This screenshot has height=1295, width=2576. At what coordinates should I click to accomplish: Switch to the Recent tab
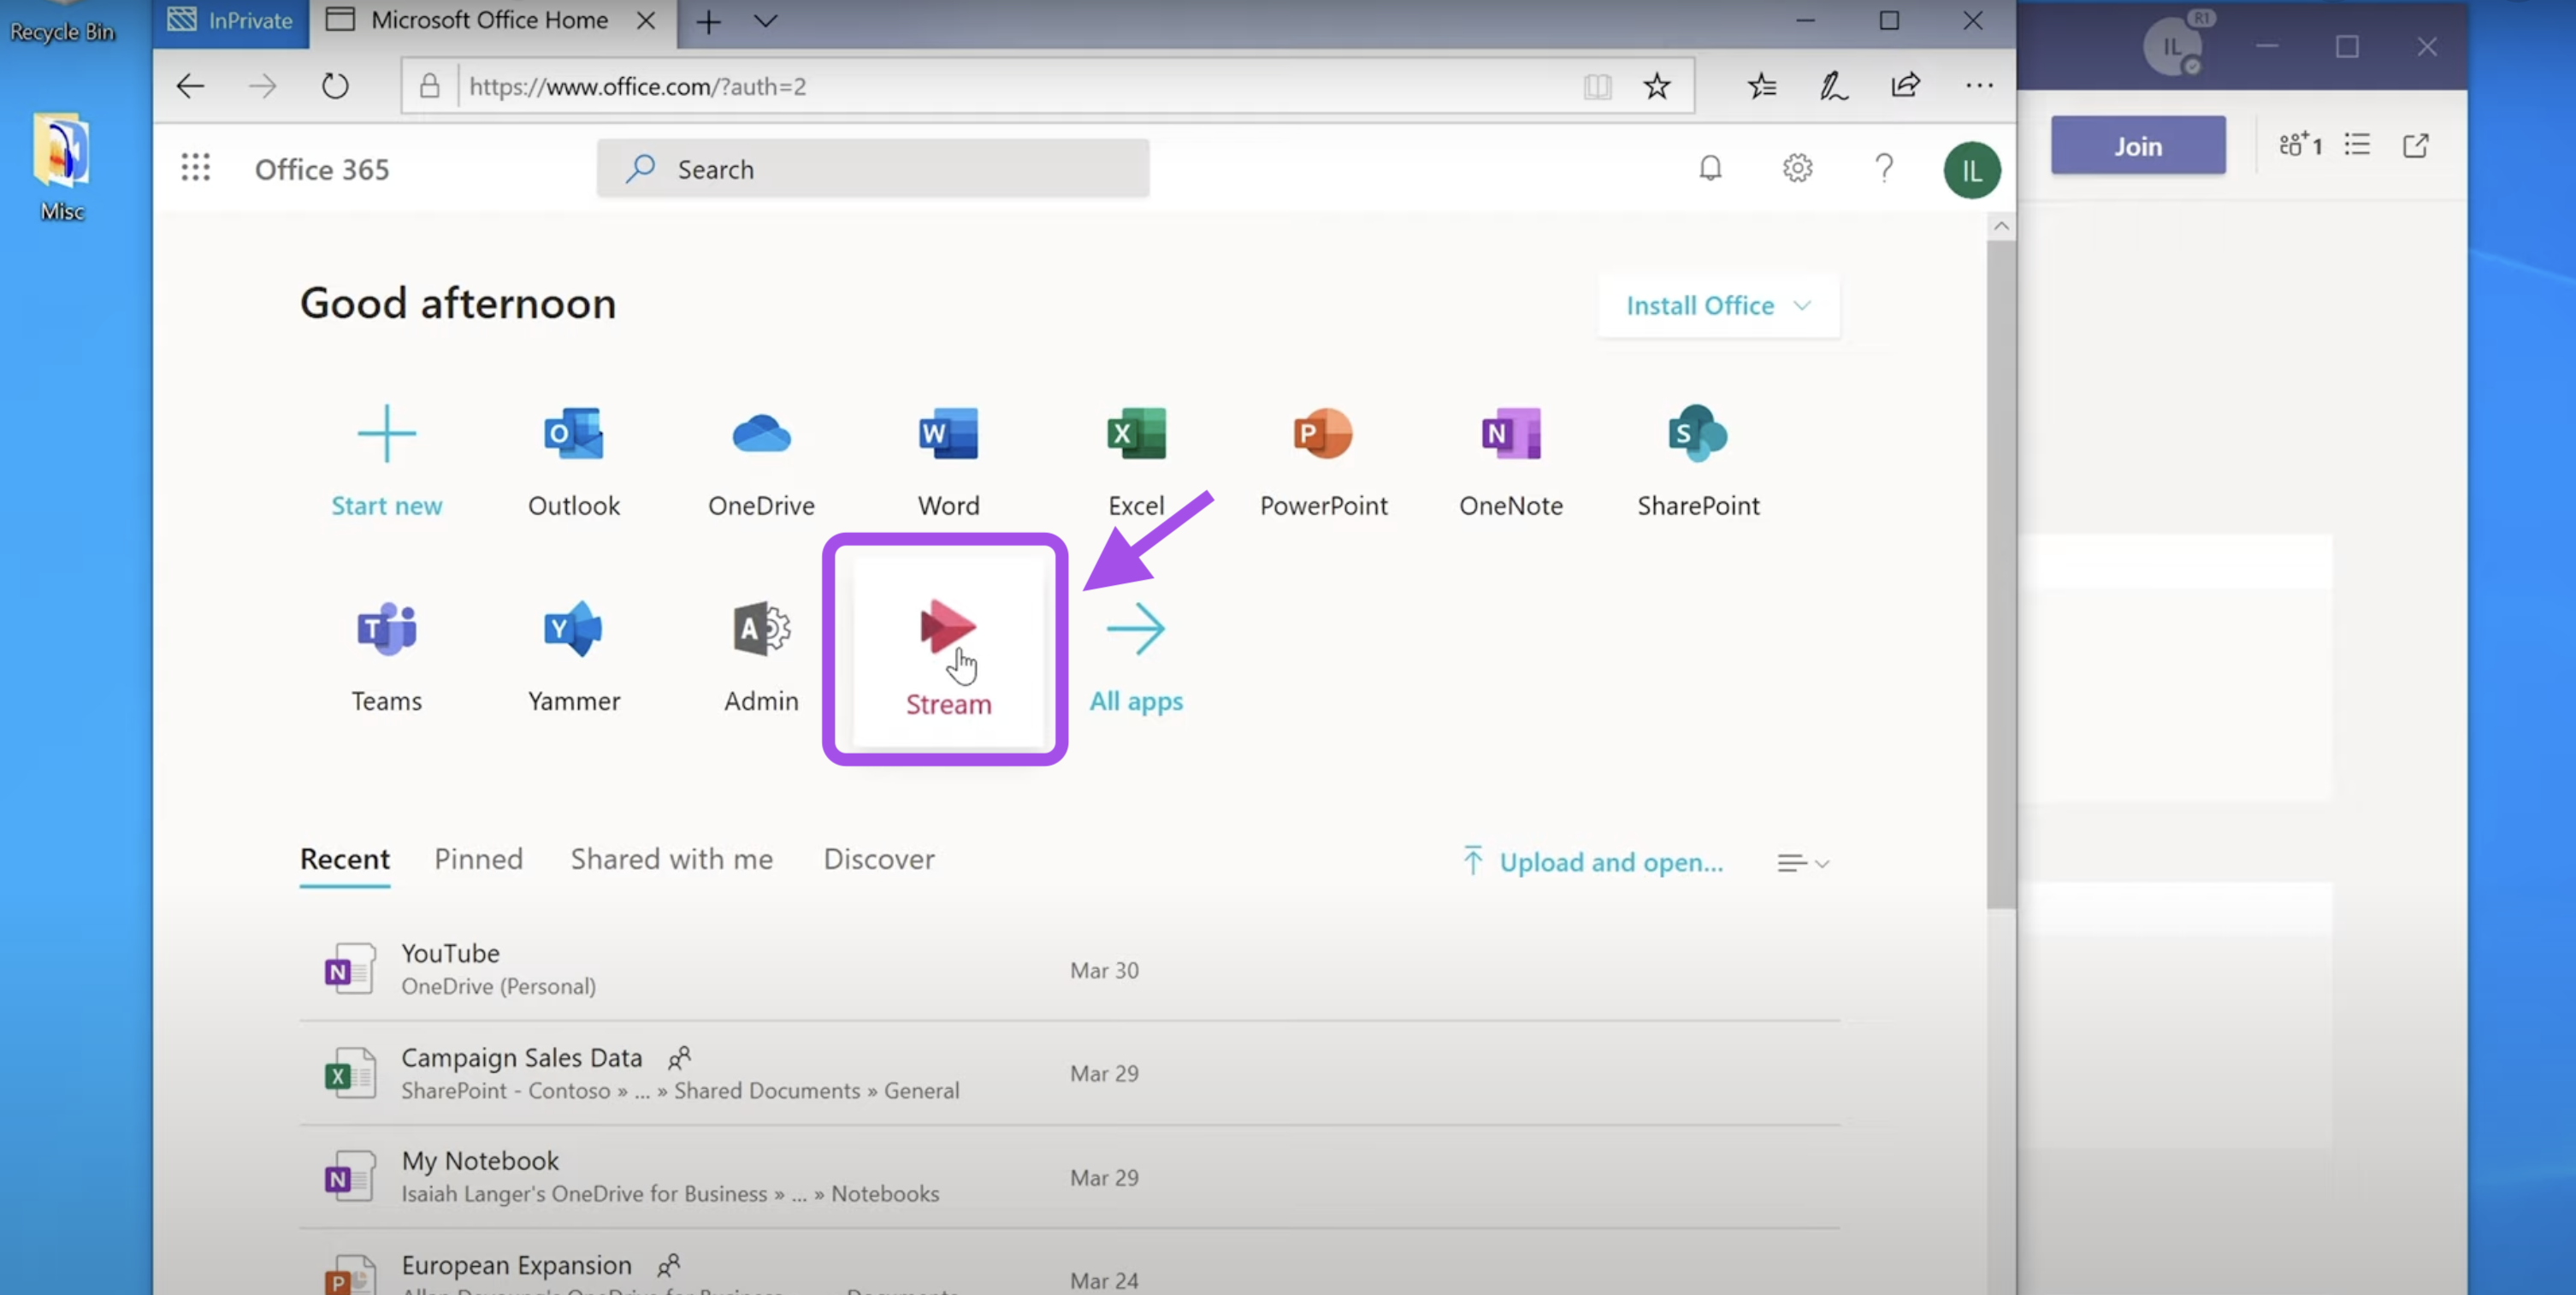pyautogui.click(x=345, y=859)
